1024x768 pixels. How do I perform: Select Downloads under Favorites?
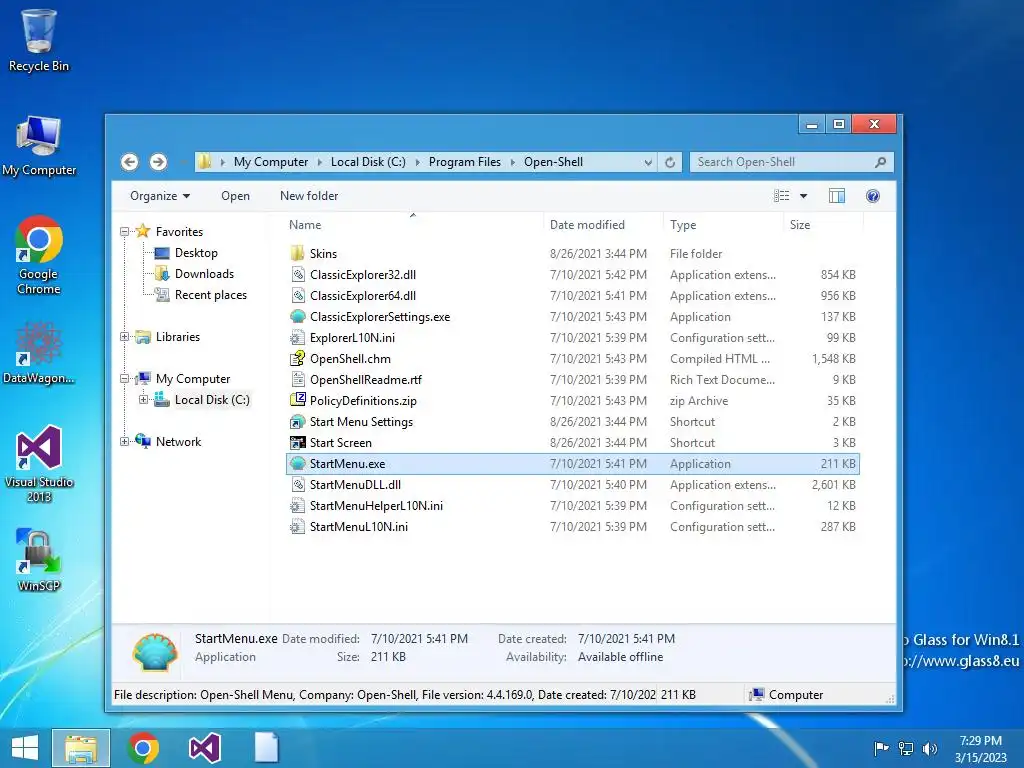click(x=204, y=274)
